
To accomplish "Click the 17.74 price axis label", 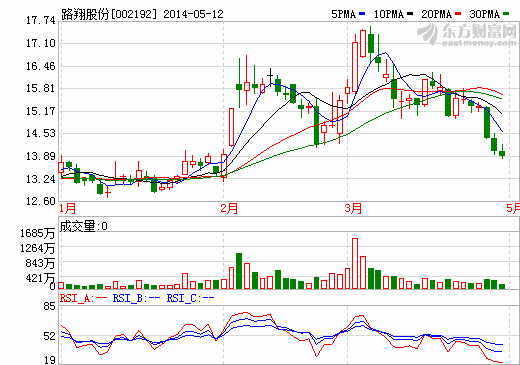I will [41, 21].
